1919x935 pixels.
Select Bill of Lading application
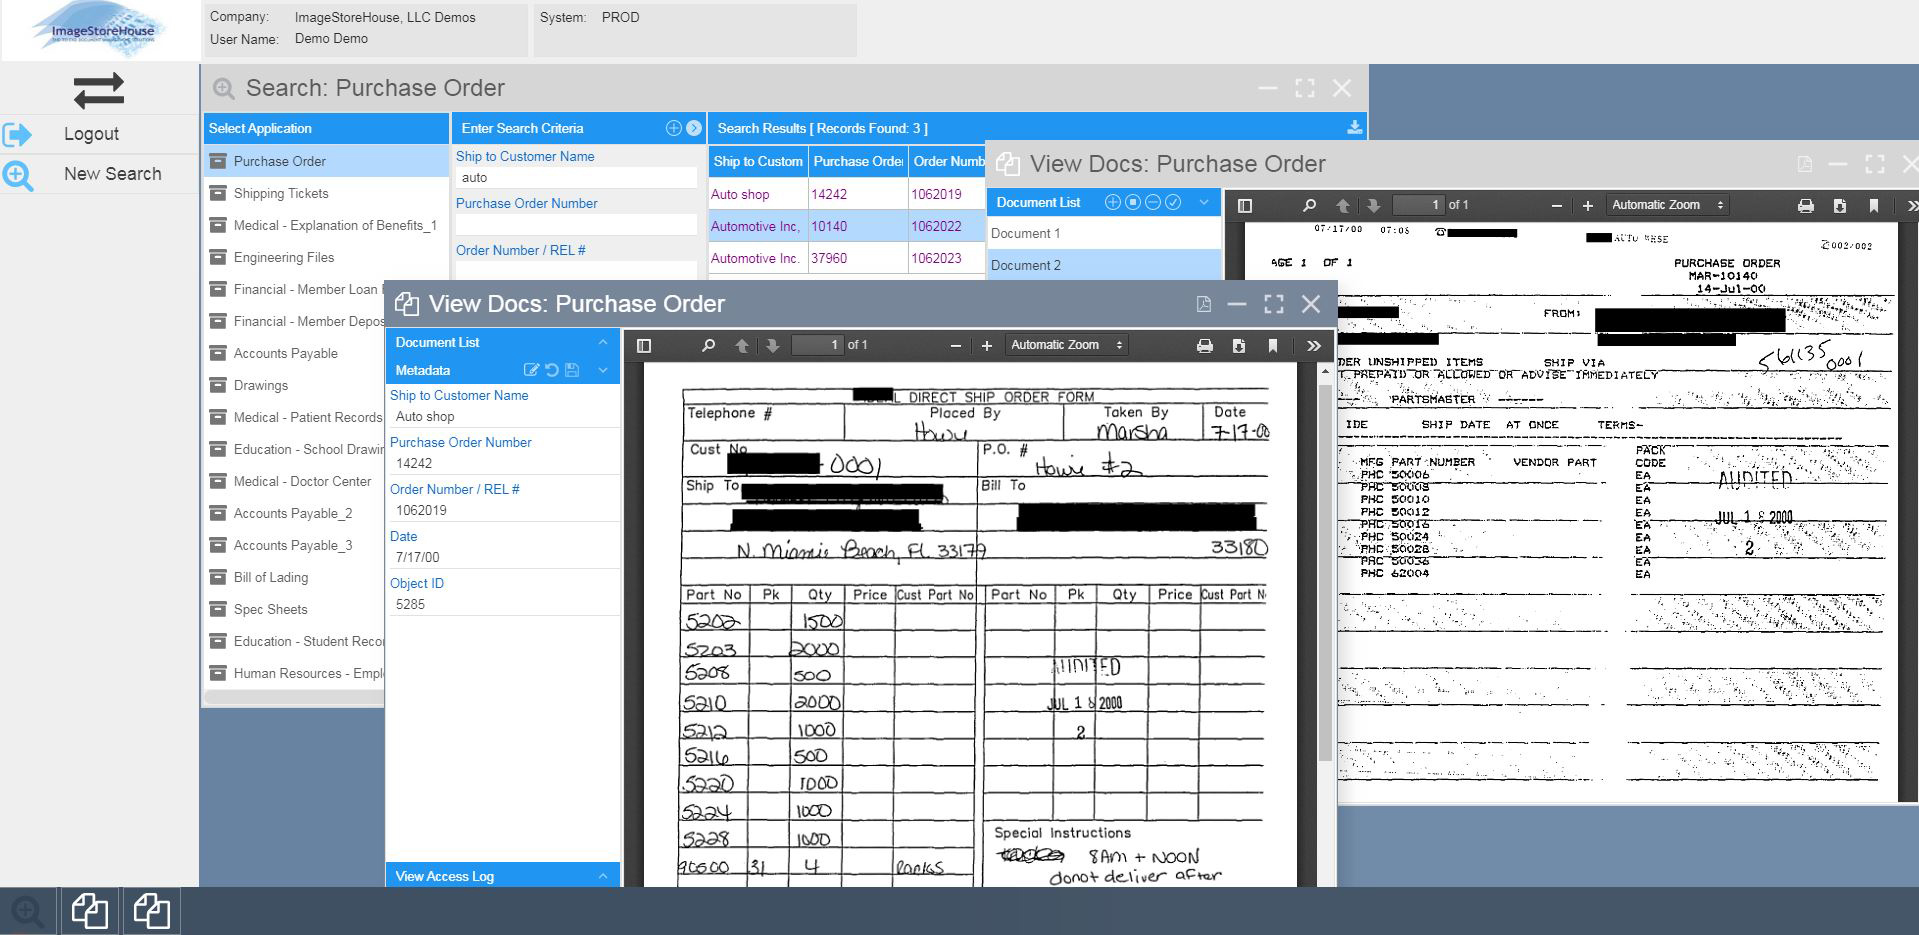(296, 577)
